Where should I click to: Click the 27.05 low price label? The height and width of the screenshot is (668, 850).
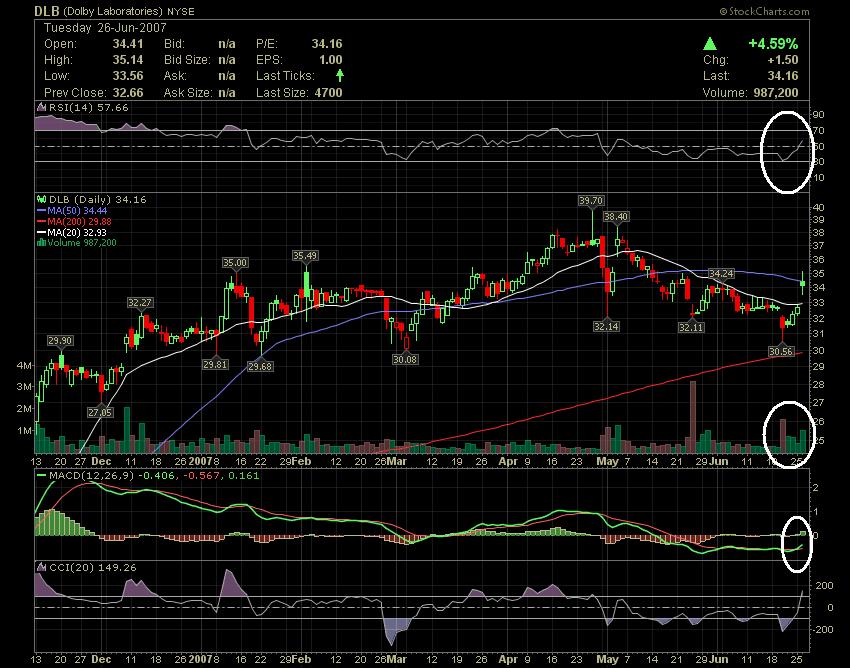100,413
